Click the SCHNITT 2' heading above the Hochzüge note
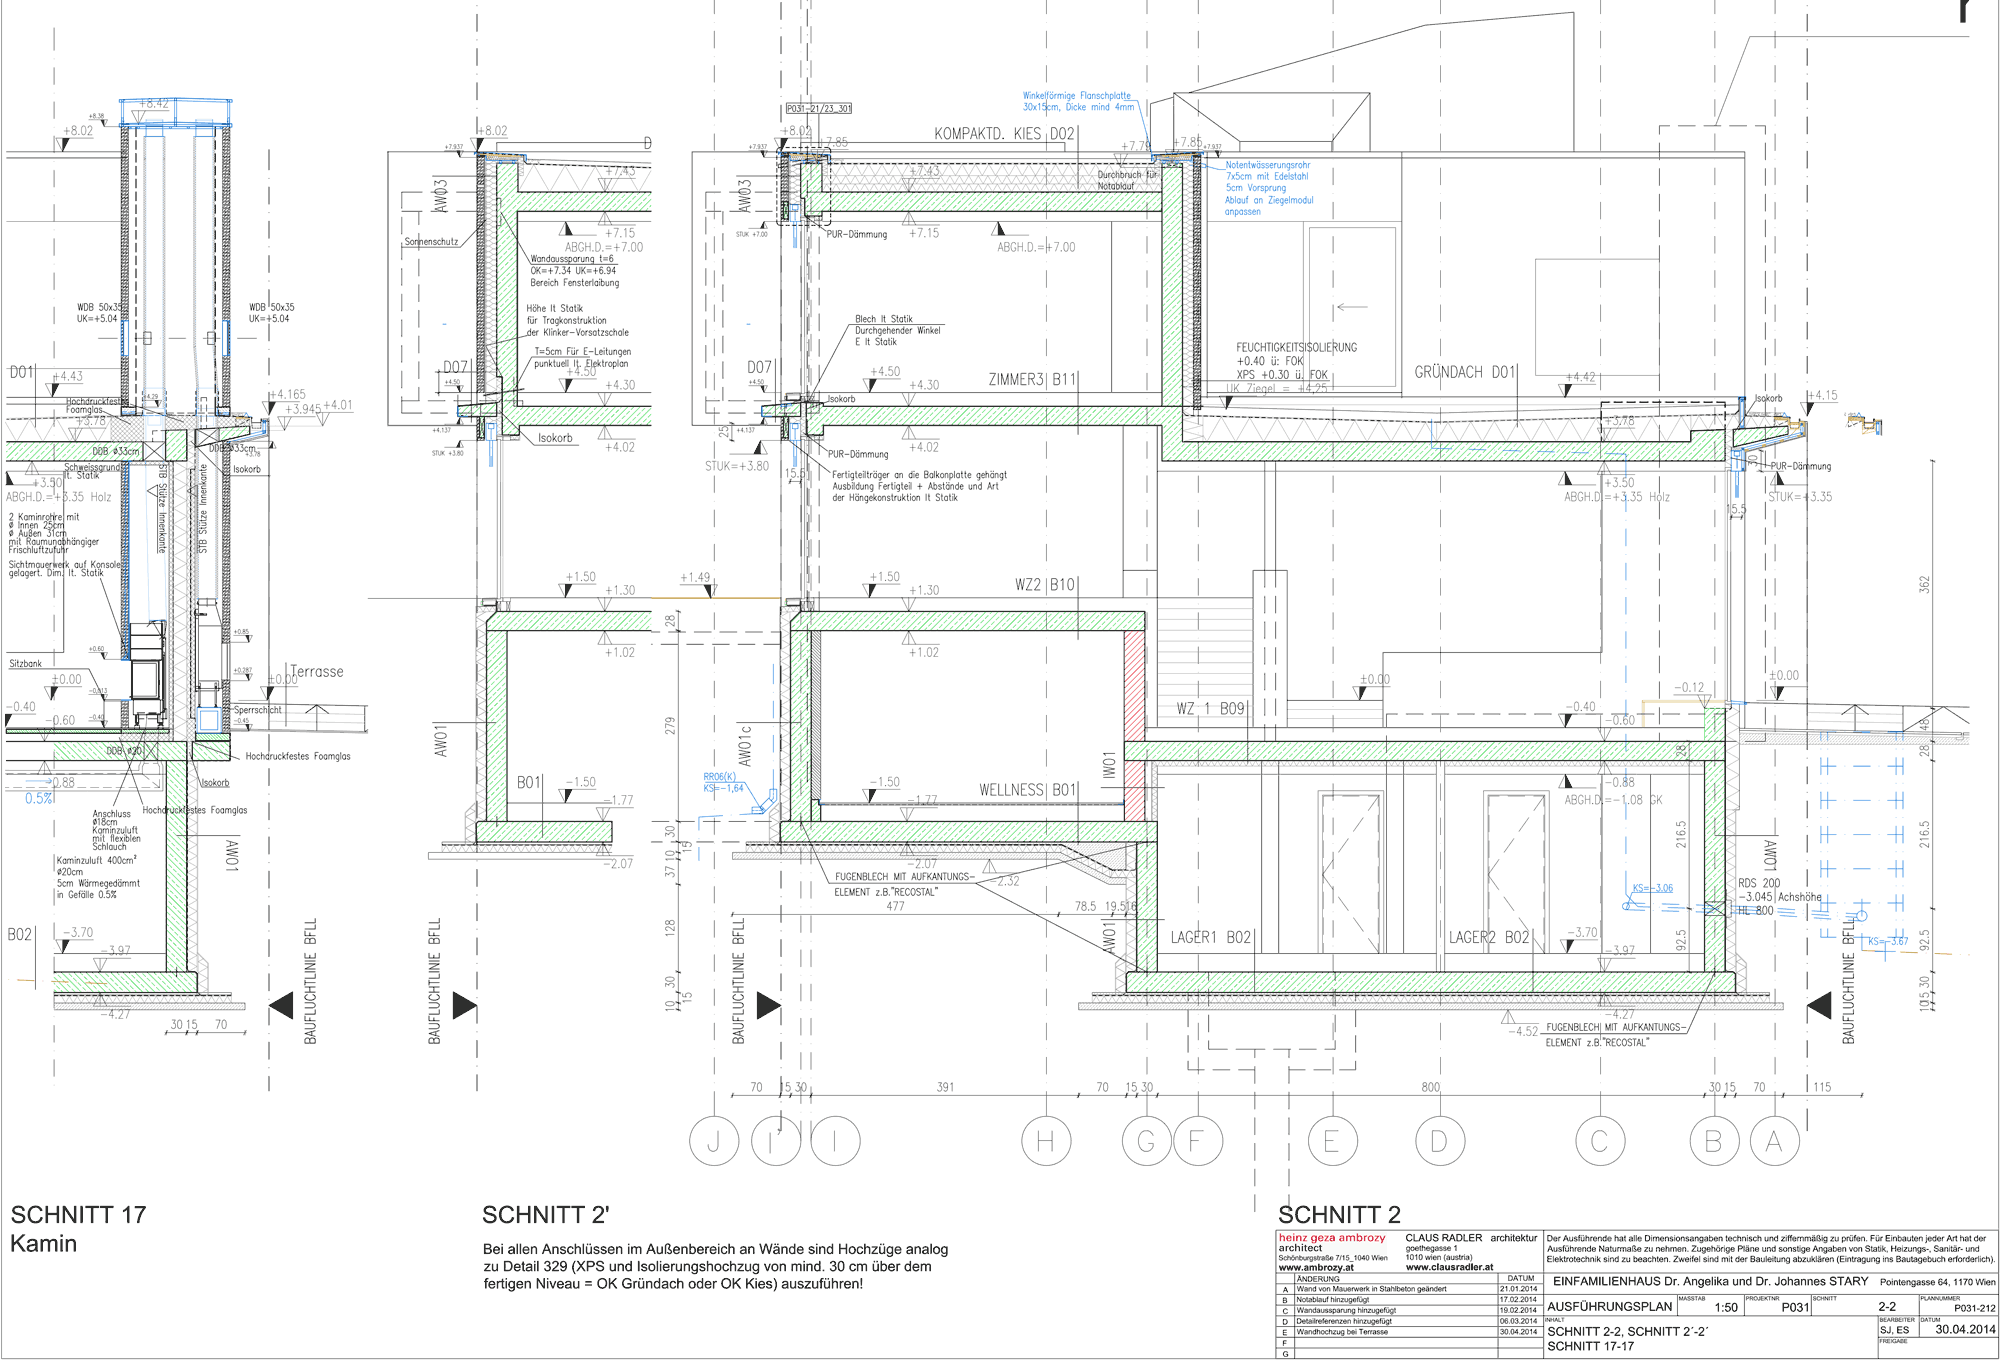 coord(545,1215)
